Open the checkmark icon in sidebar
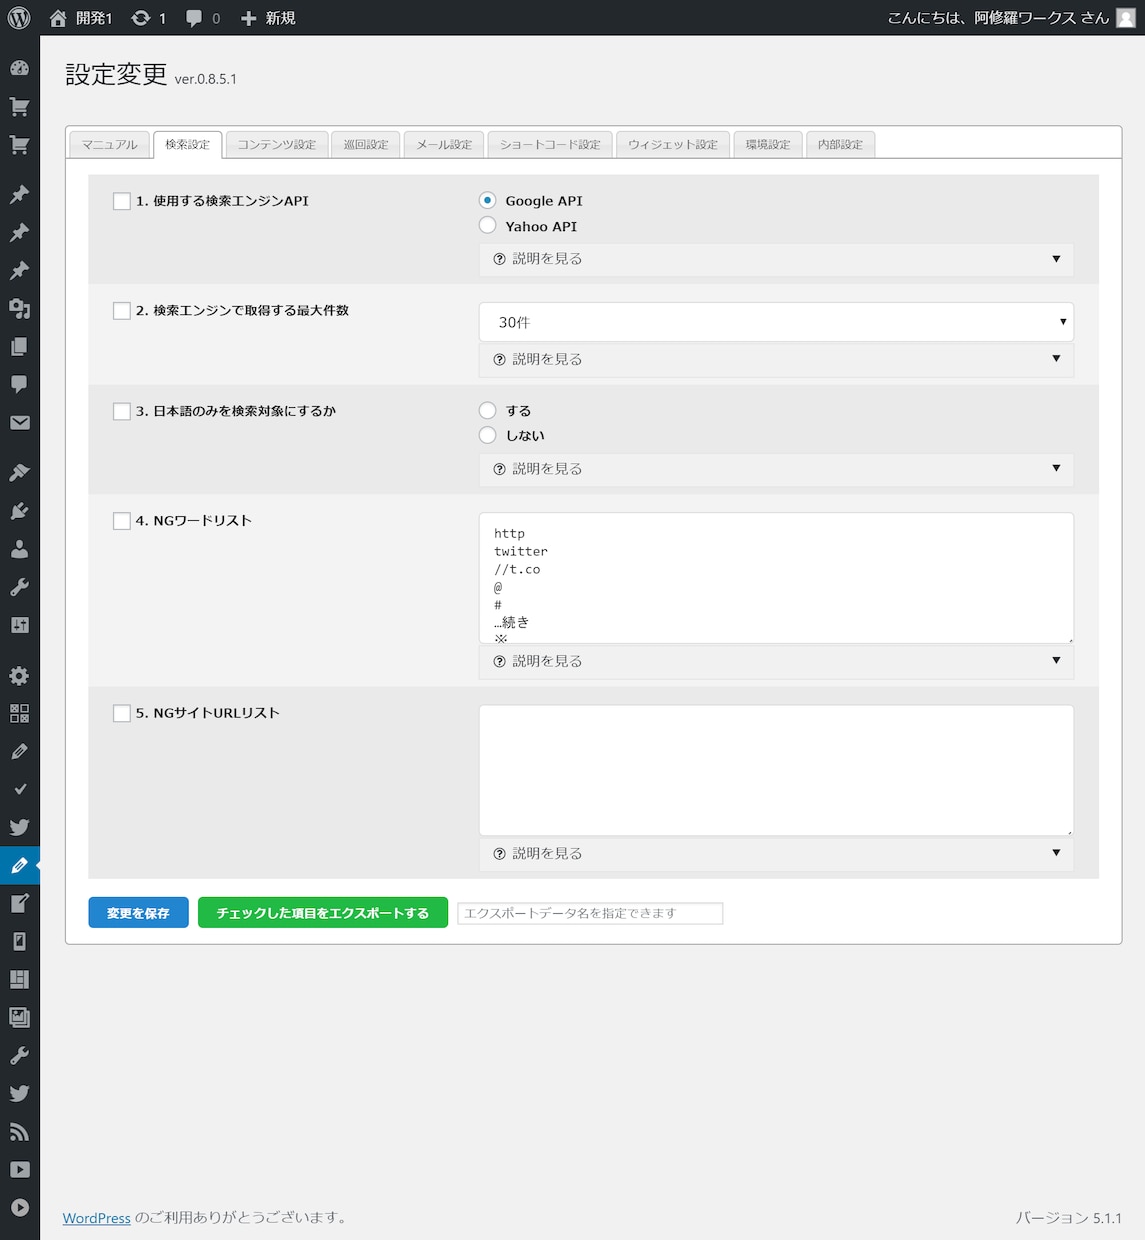This screenshot has width=1145, height=1240. [x=19, y=789]
